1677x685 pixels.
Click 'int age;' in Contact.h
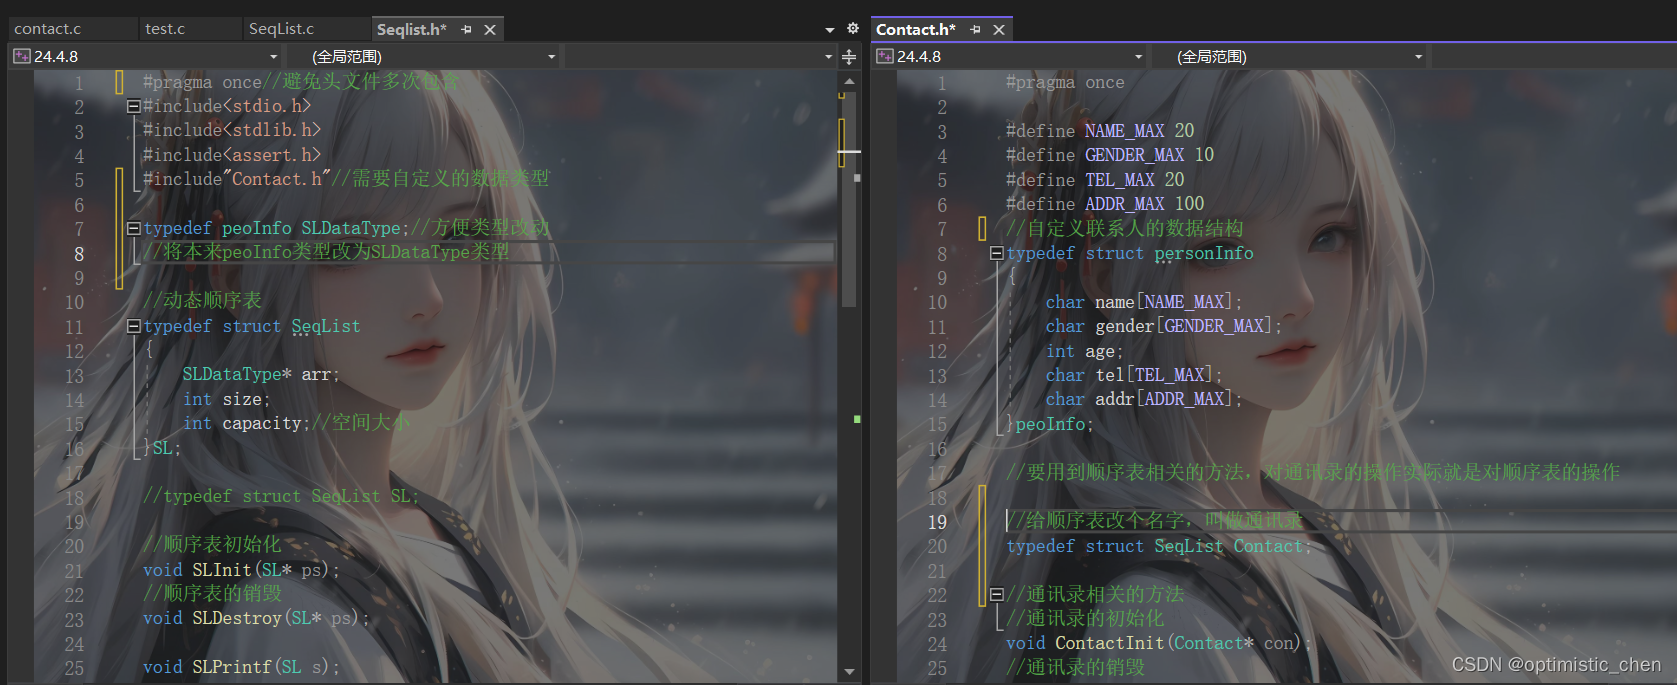pos(1085,351)
